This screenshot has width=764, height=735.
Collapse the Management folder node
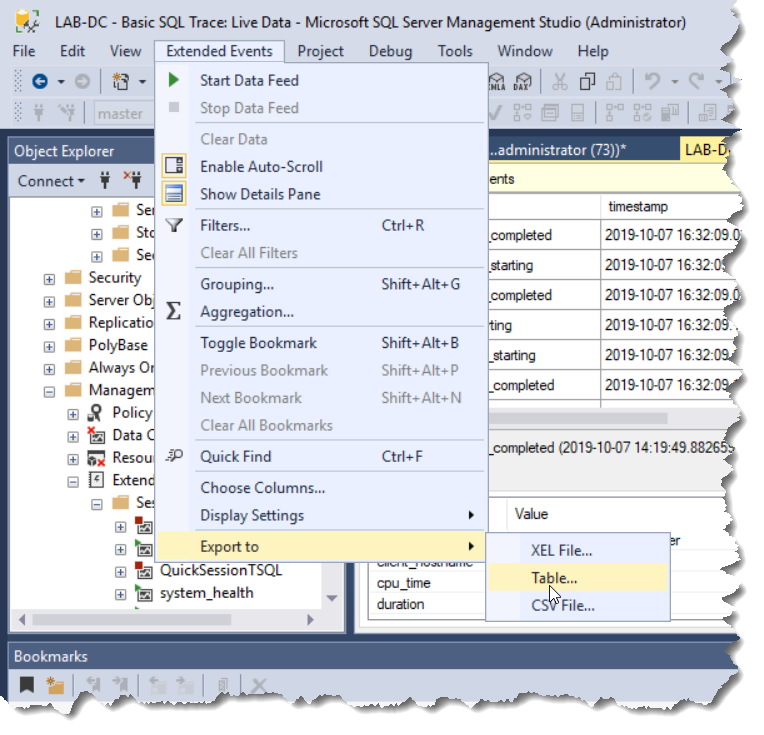pos(49,391)
